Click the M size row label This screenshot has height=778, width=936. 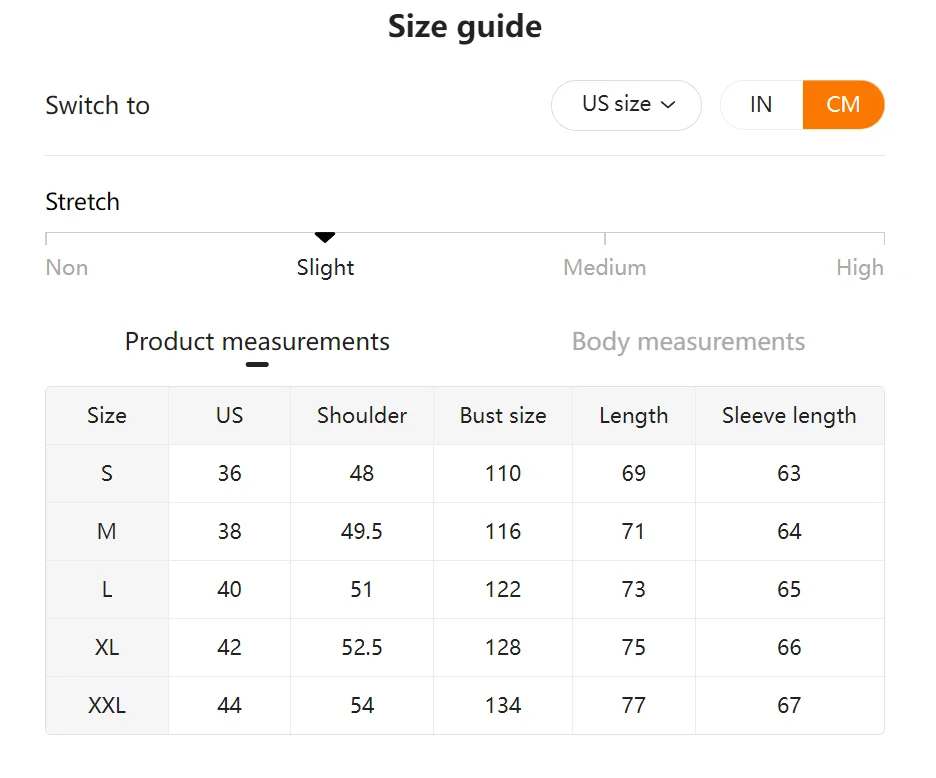(107, 532)
